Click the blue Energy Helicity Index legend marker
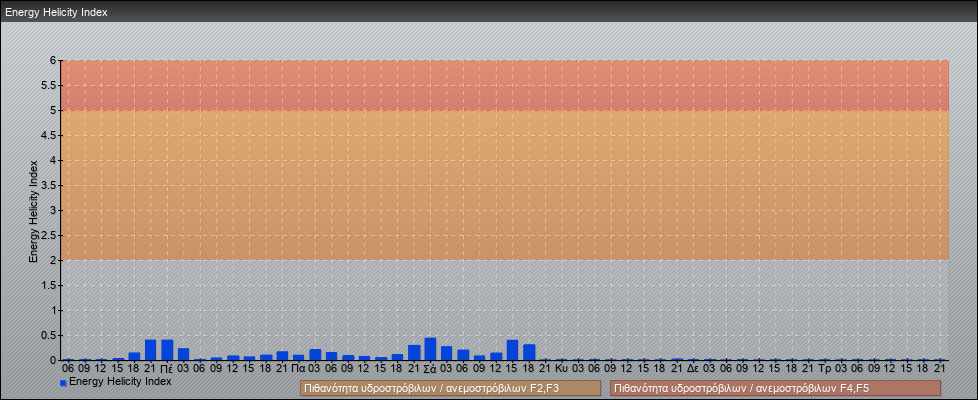978x400 pixels. point(63,383)
